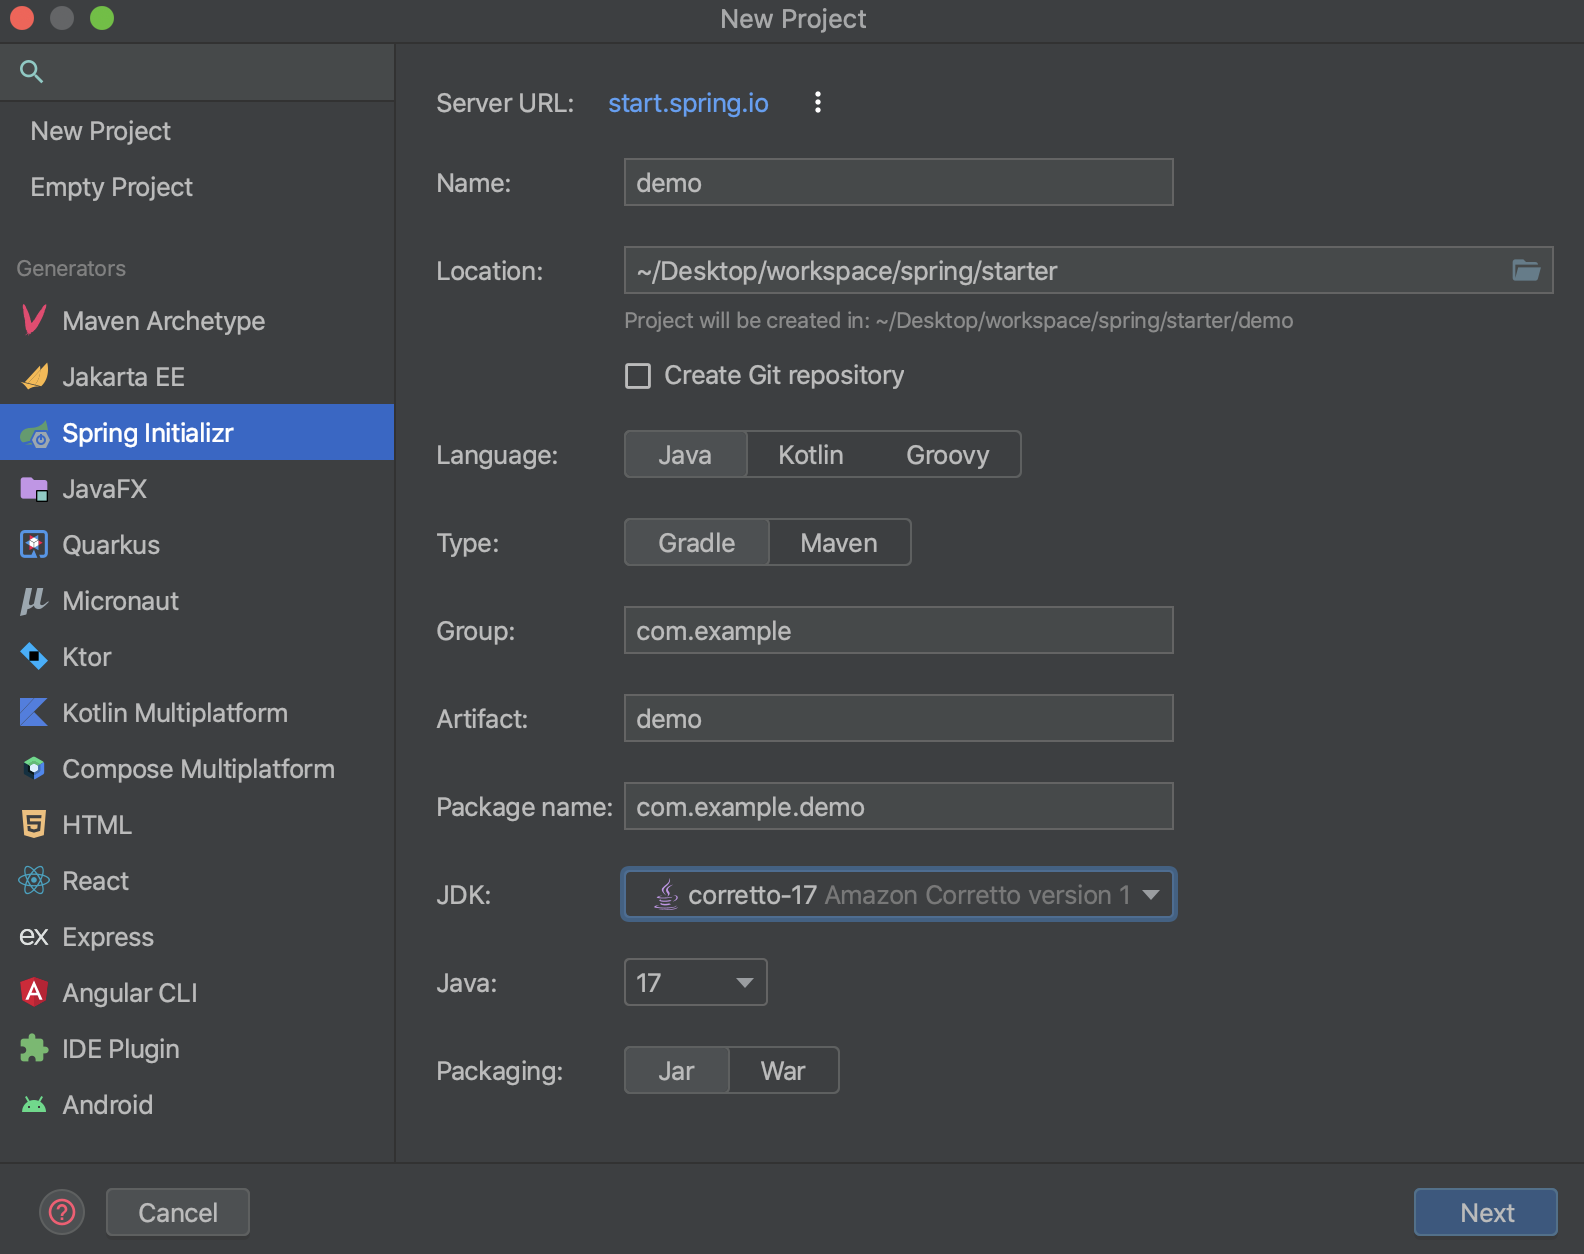
Task: Click the Spring Initializr leaf icon
Action: point(34,434)
